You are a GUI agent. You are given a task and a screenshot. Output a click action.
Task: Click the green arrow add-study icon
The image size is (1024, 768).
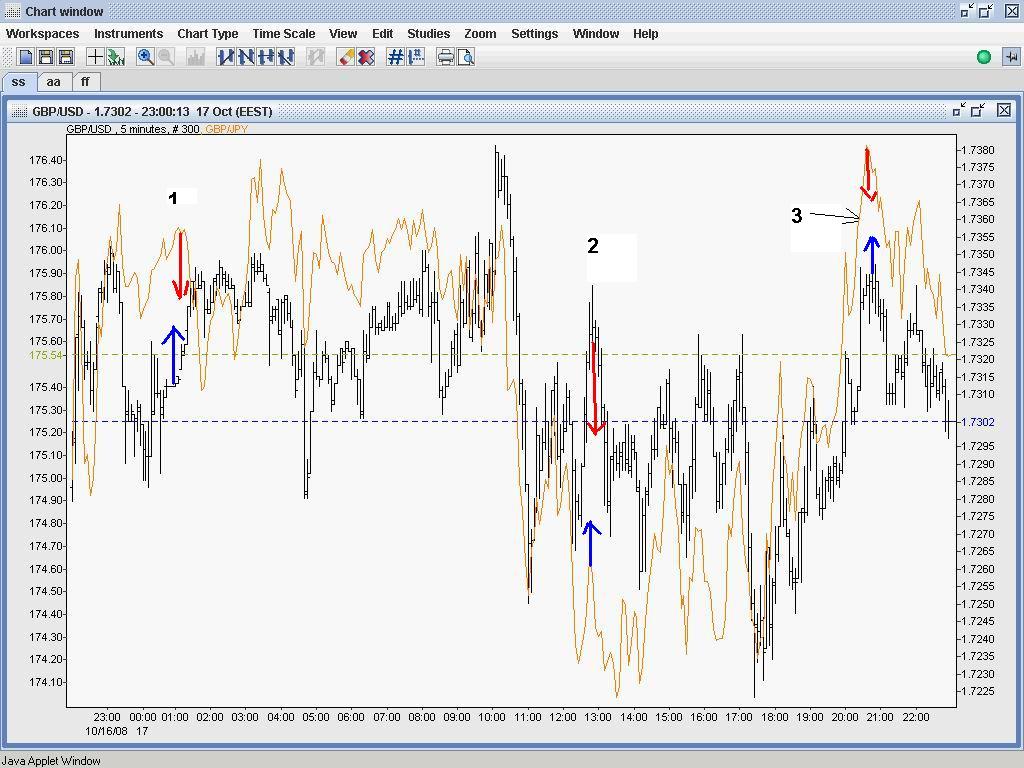click(x=116, y=57)
